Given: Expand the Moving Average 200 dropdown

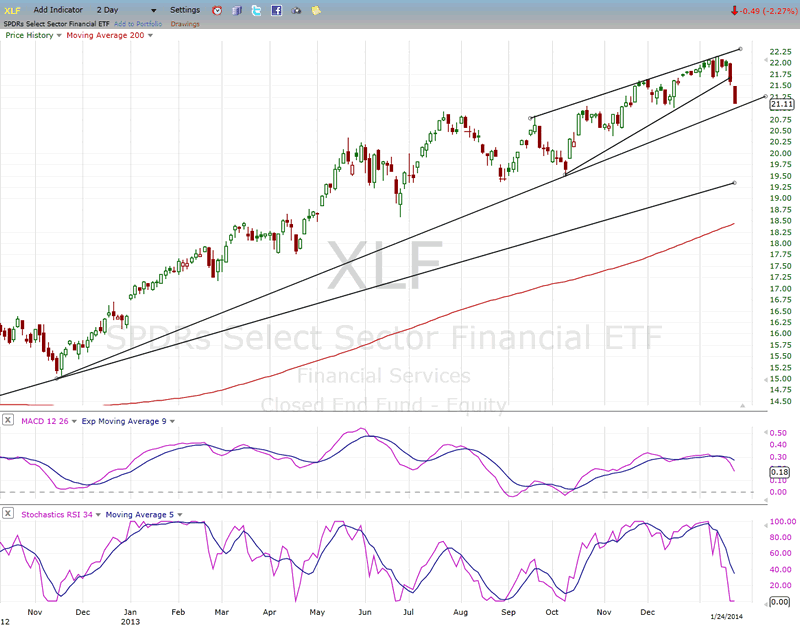Looking at the screenshot, I should click(x=150, y=35).
